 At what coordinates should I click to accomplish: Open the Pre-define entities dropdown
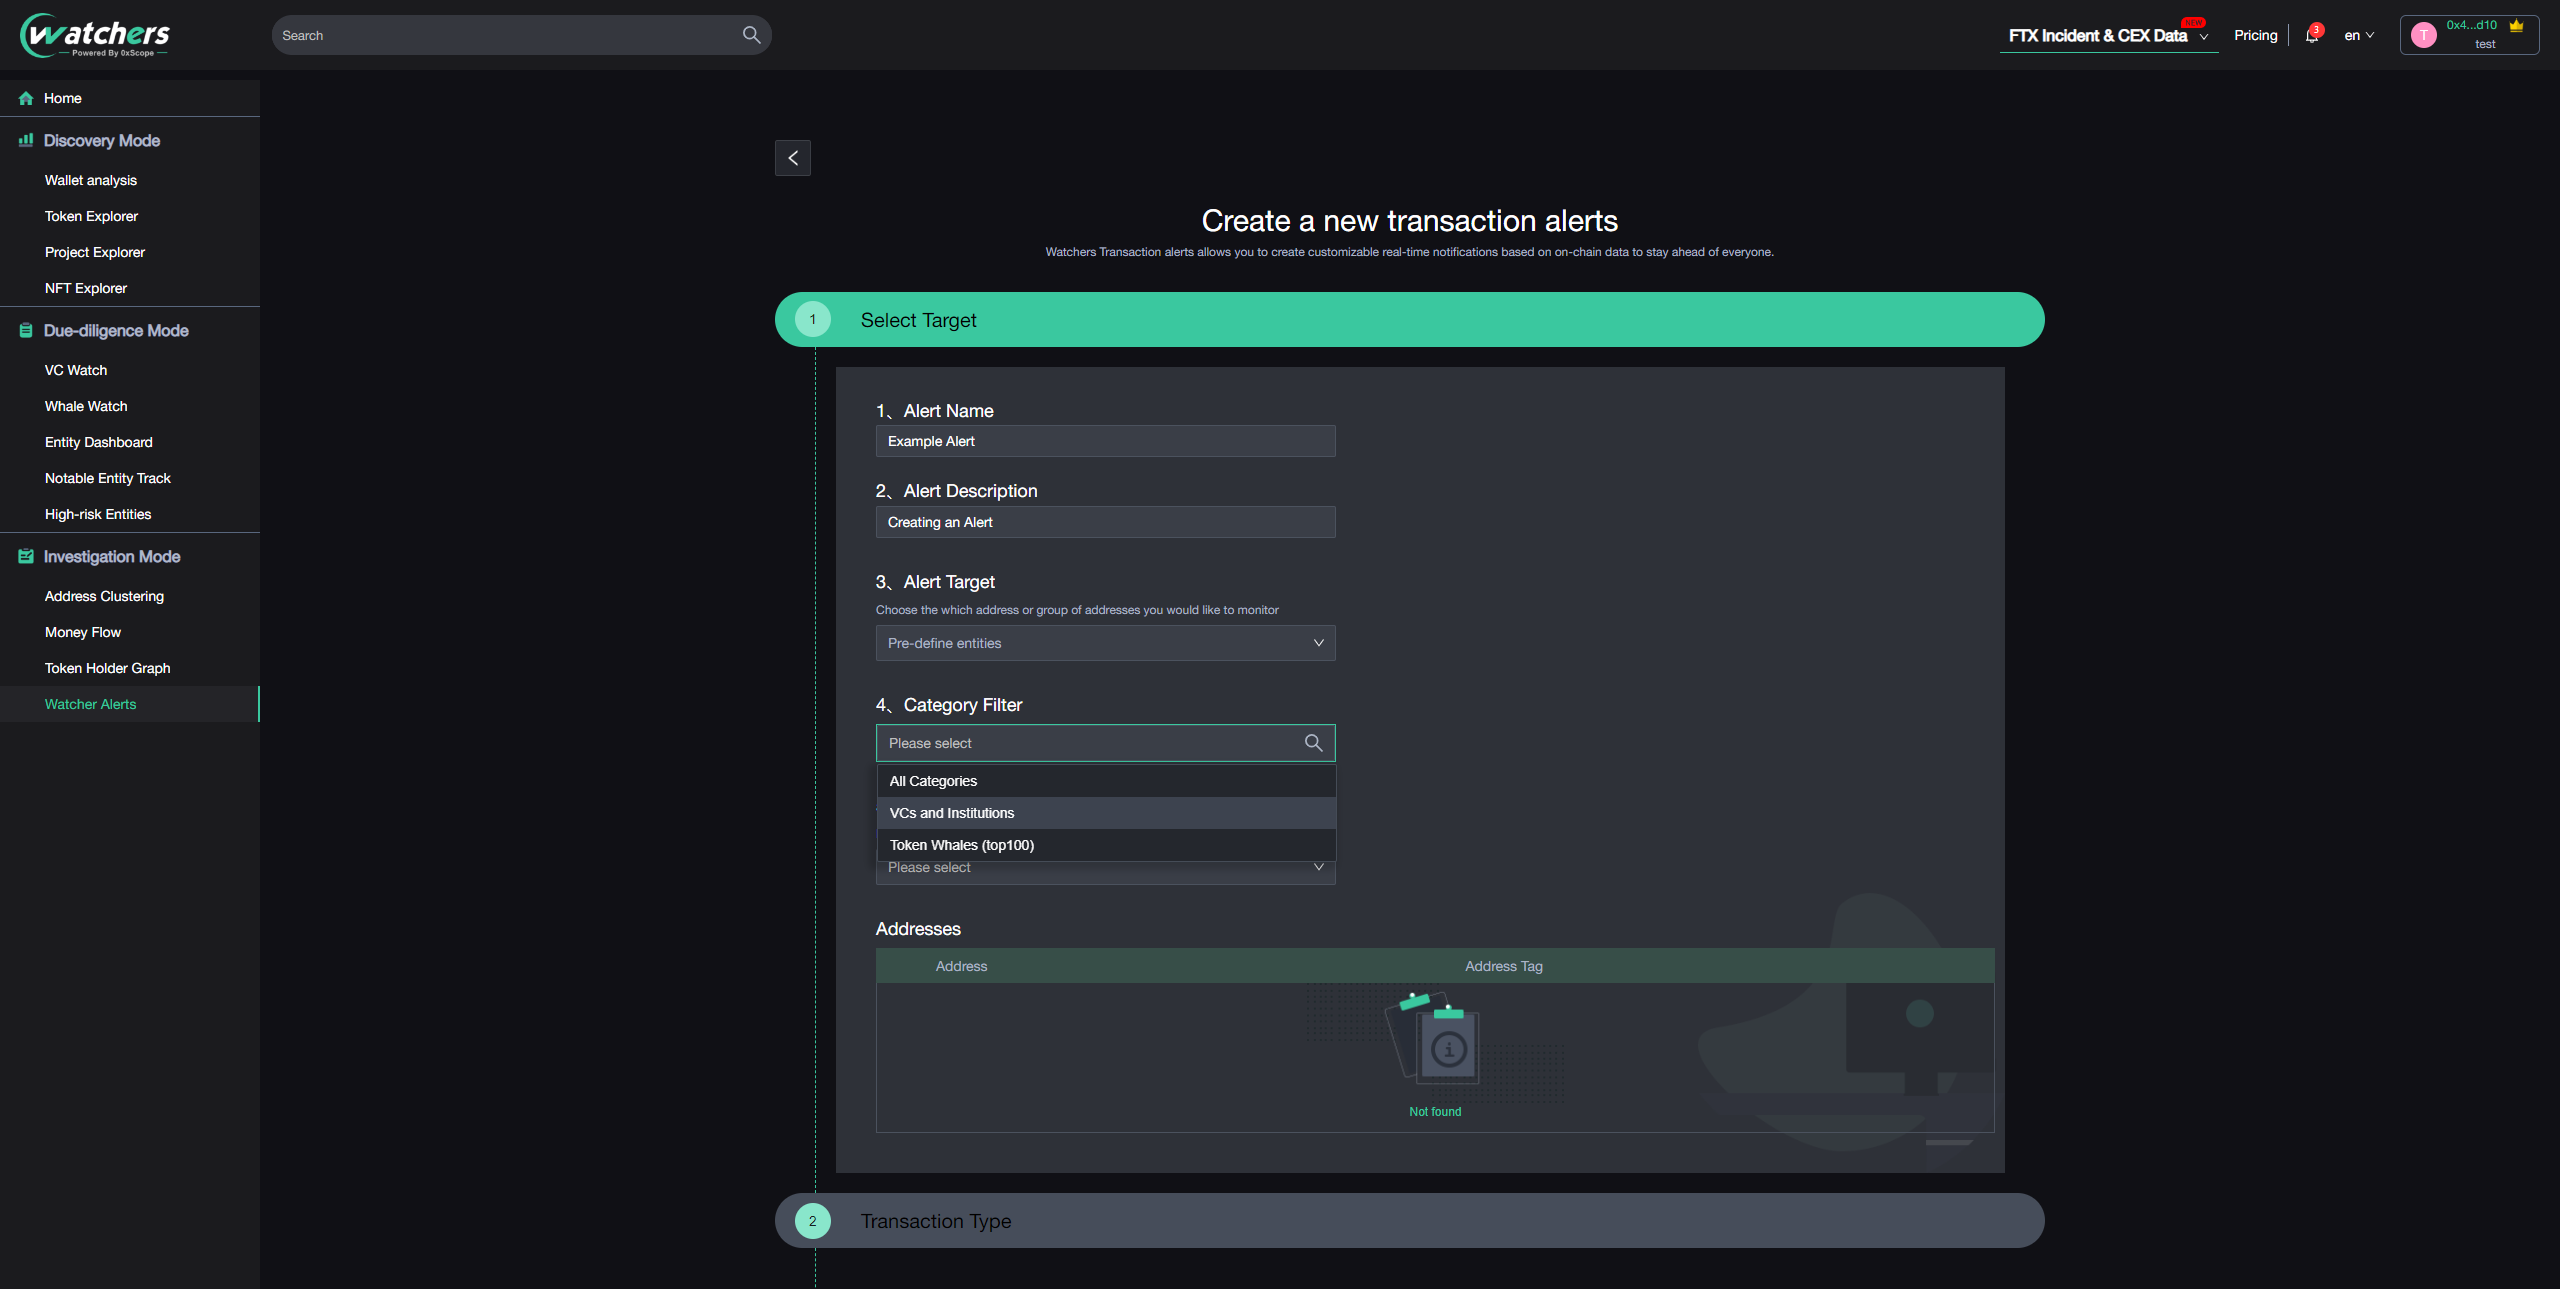(x=1105, y=643)
